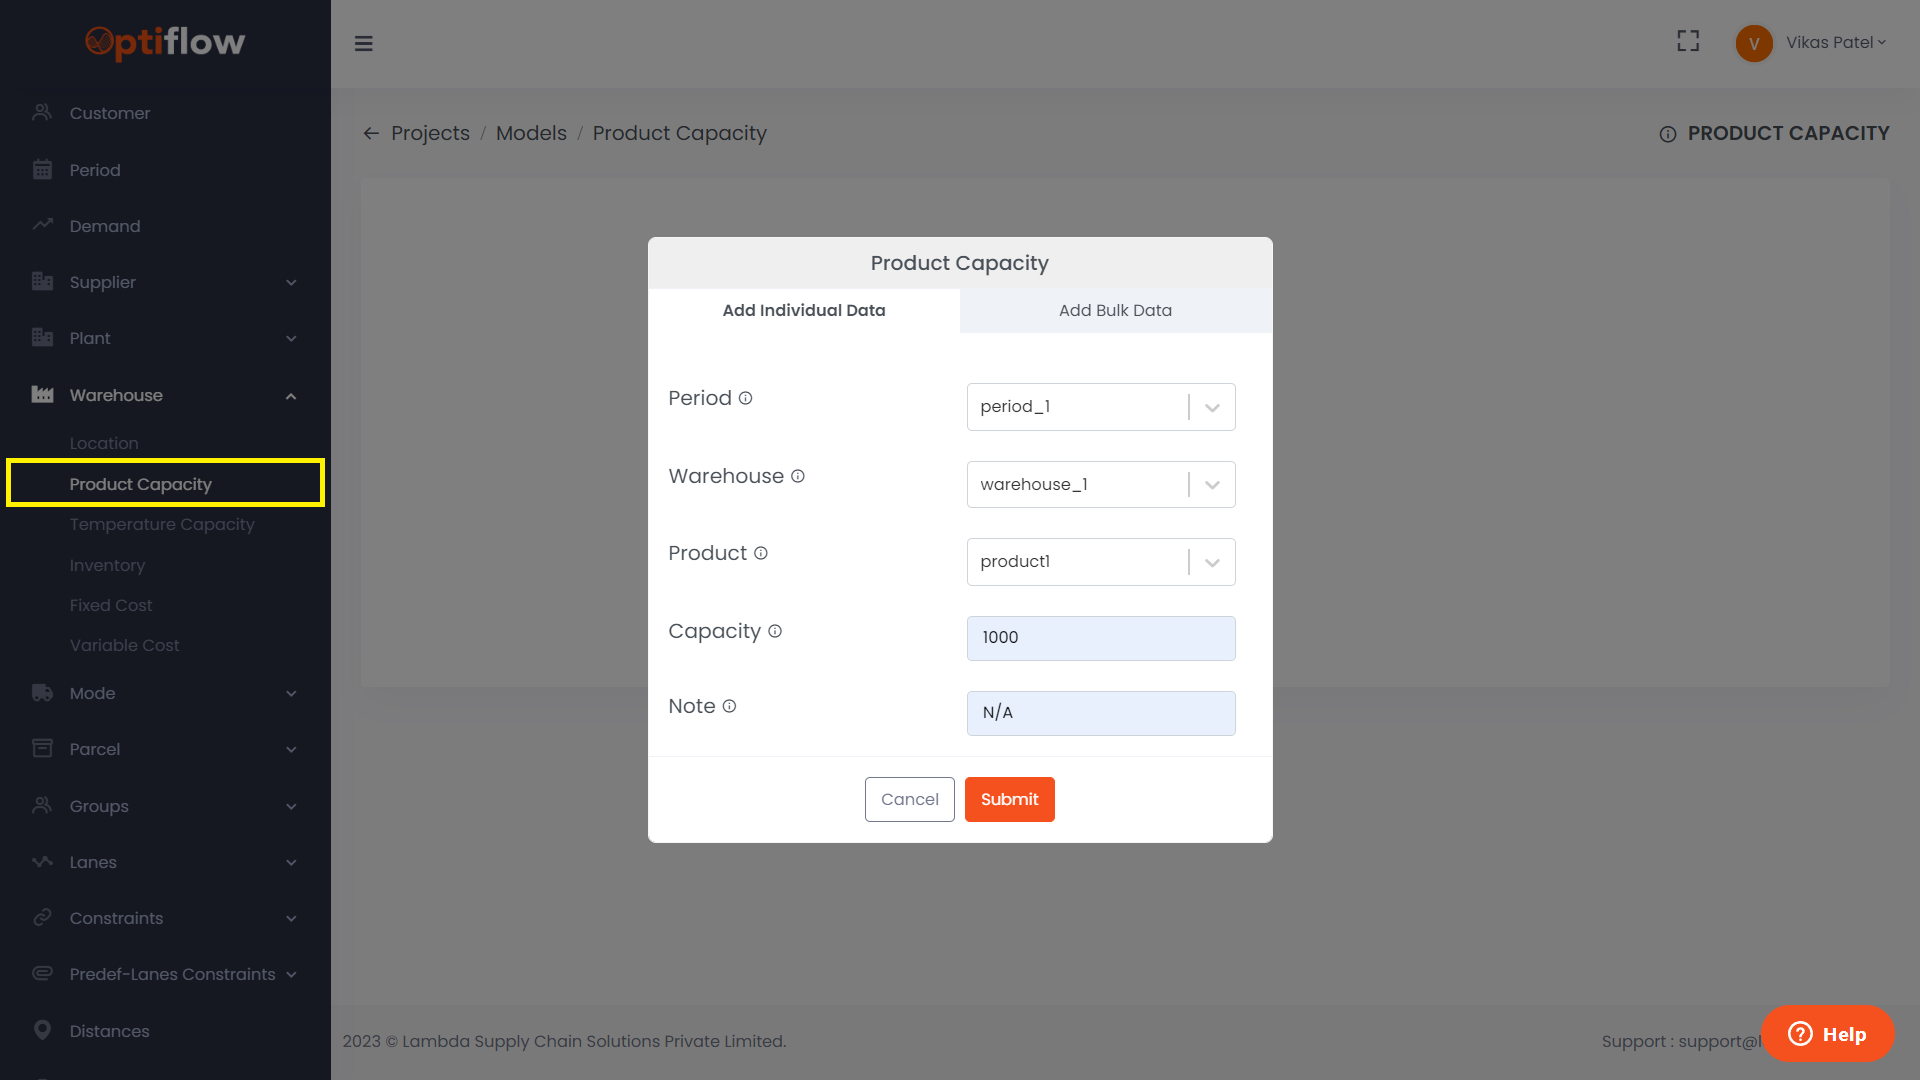The height and width of the screenshot is (1080, 1920).
Task: Select the Distances location pin icon
Action: click(x=42, y=1030)
